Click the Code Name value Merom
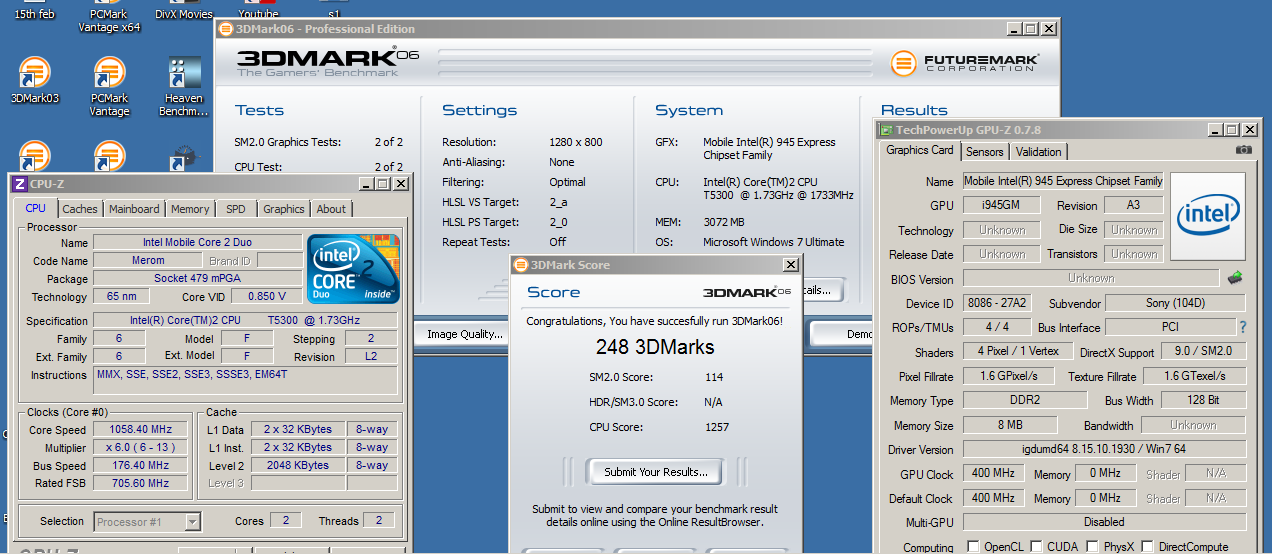Viewport: 1272px width, 554px height. (x=147, y=261)
